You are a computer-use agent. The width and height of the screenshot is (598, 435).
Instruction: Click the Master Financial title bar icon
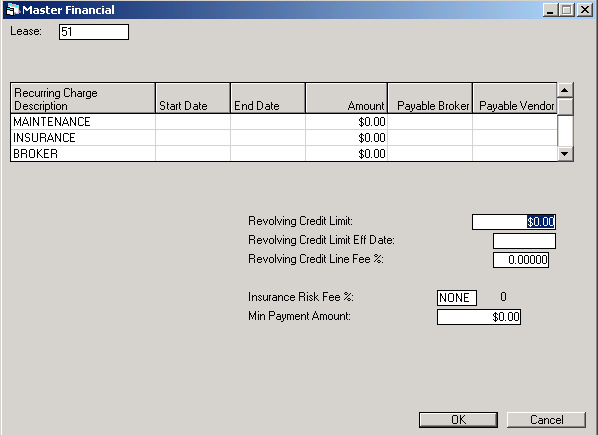click(x=13, y=10)
